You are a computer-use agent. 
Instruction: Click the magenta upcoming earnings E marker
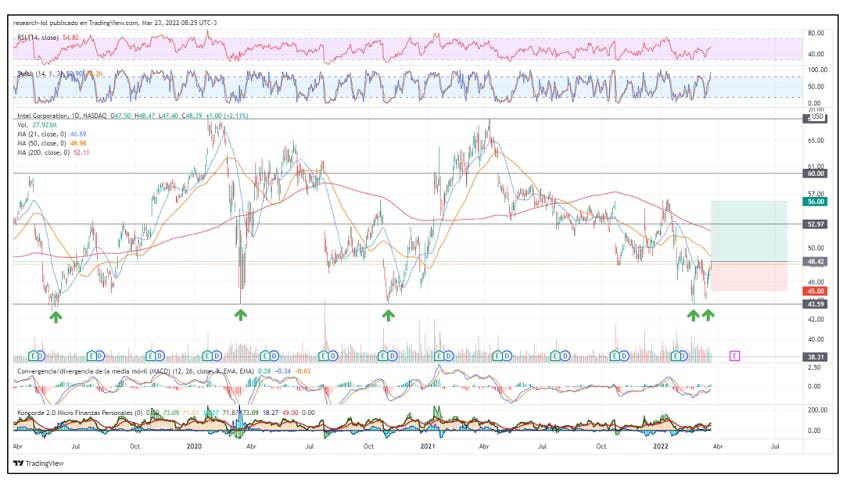click(735, 356)
